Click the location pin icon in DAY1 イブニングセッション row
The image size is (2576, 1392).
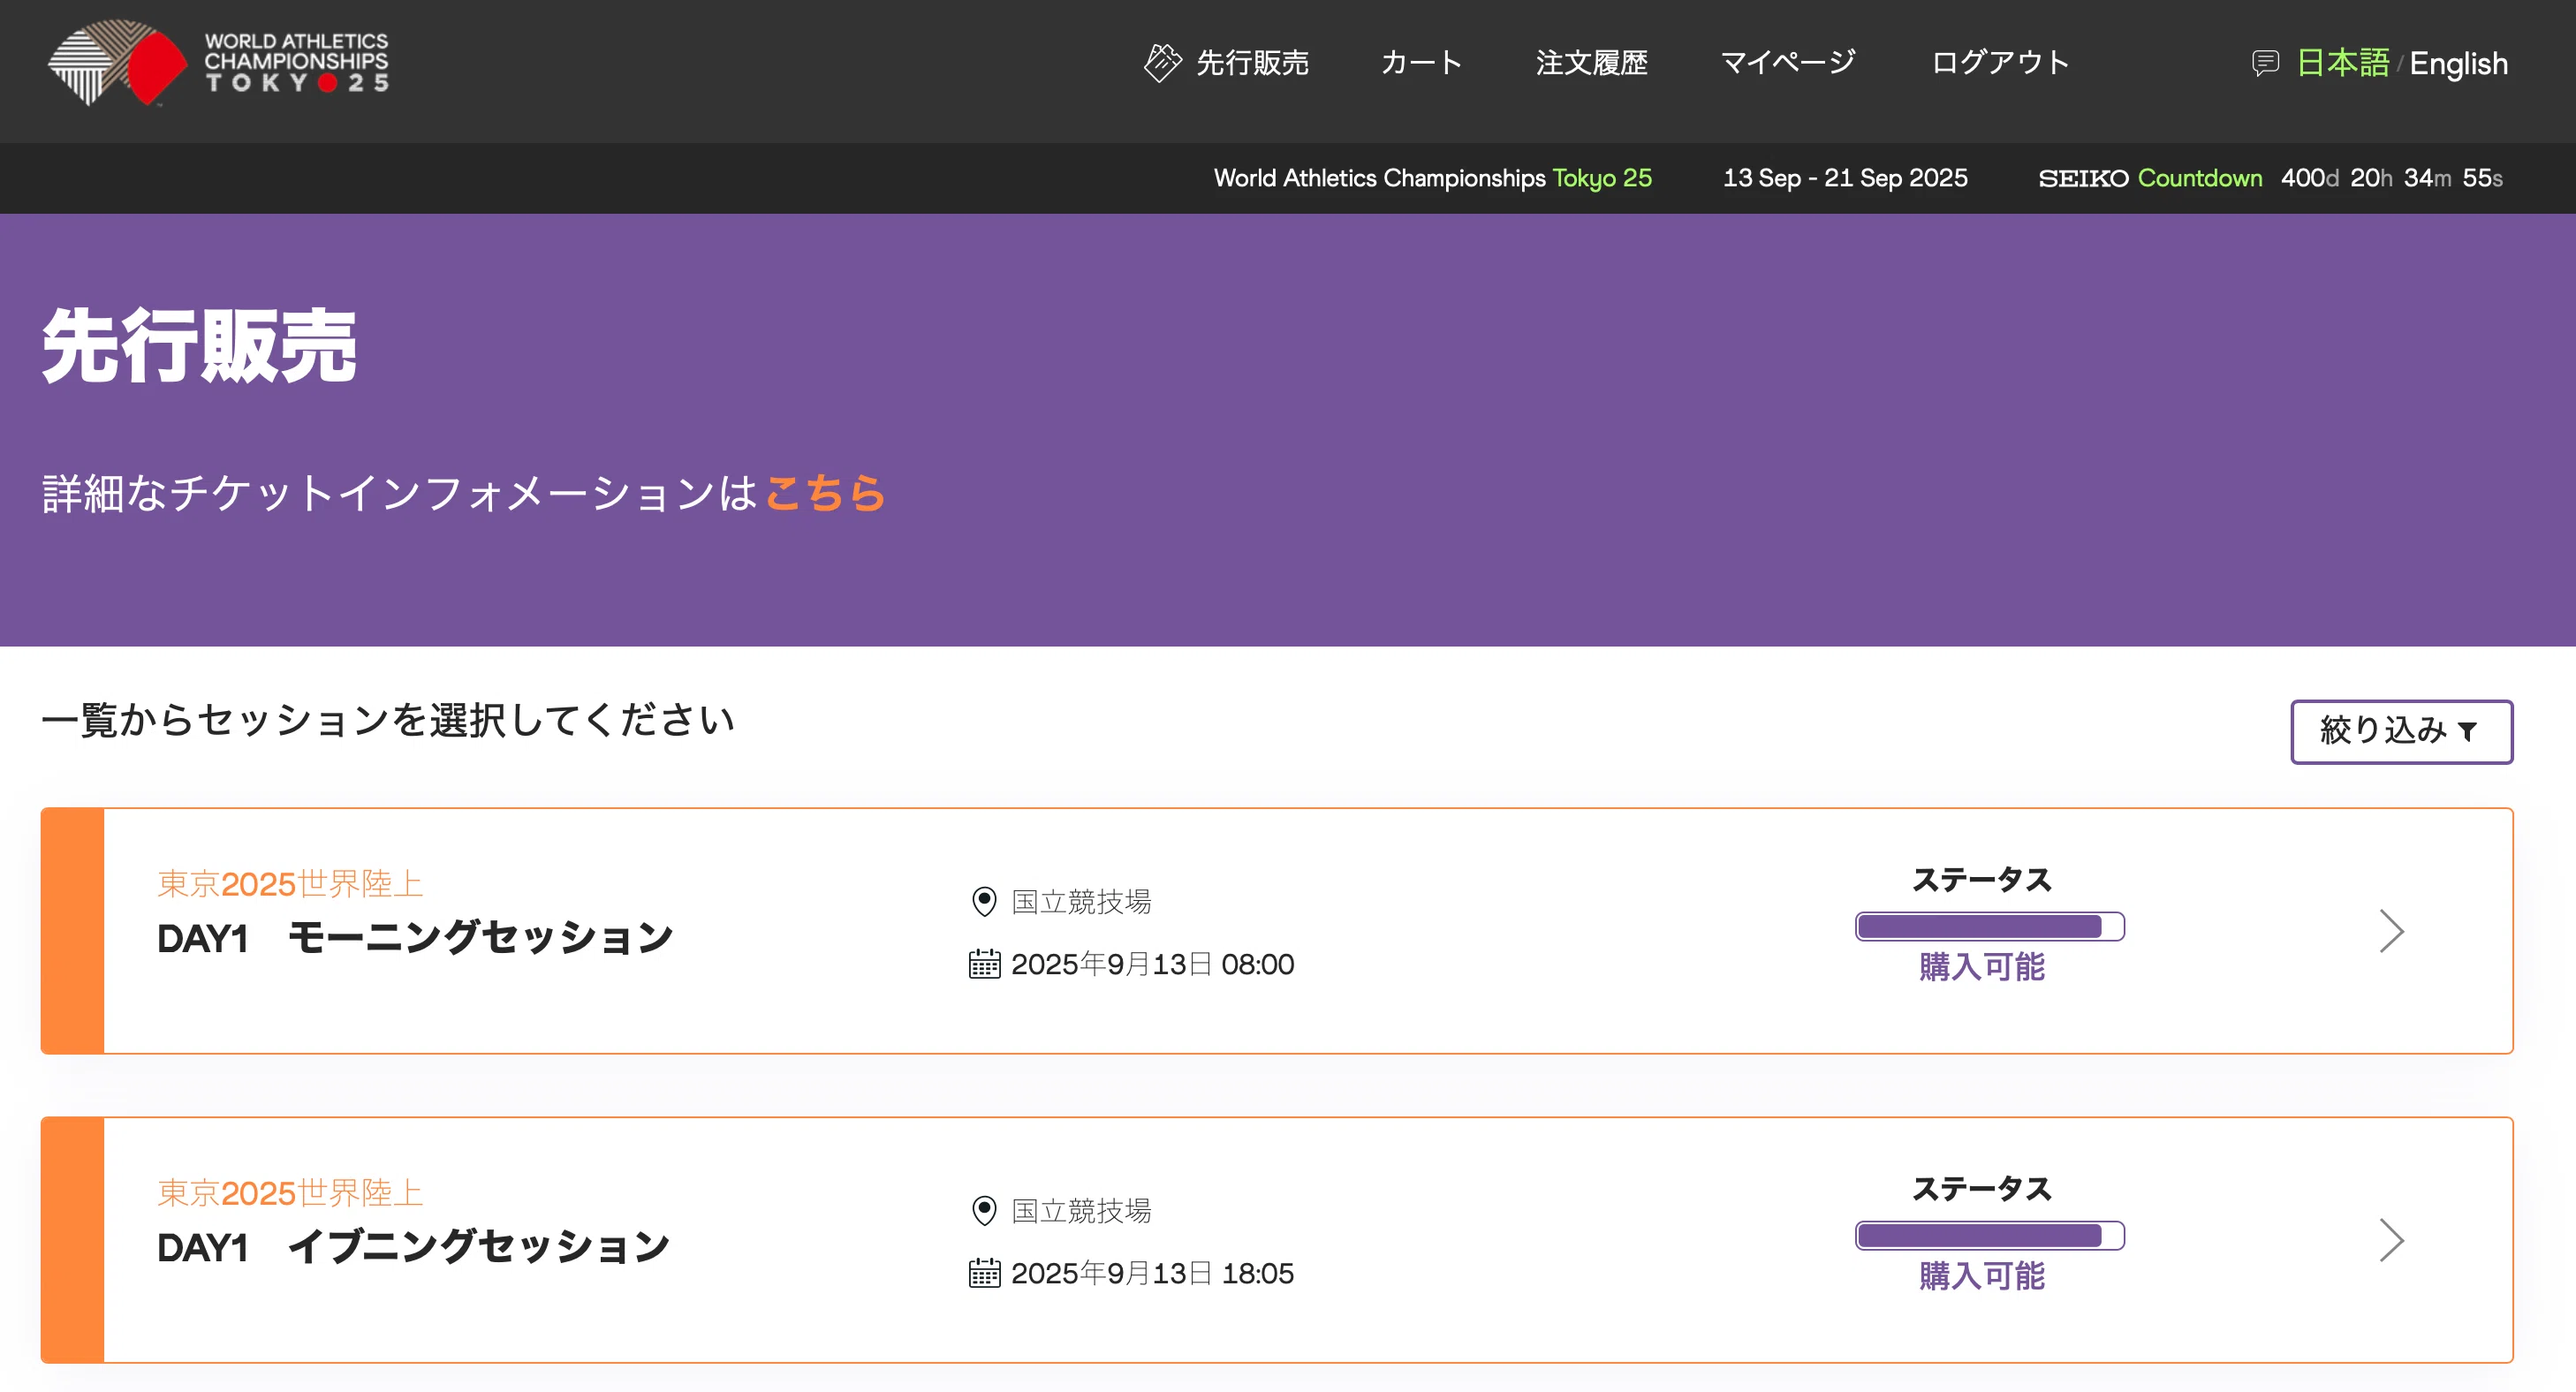[984, 1210]
